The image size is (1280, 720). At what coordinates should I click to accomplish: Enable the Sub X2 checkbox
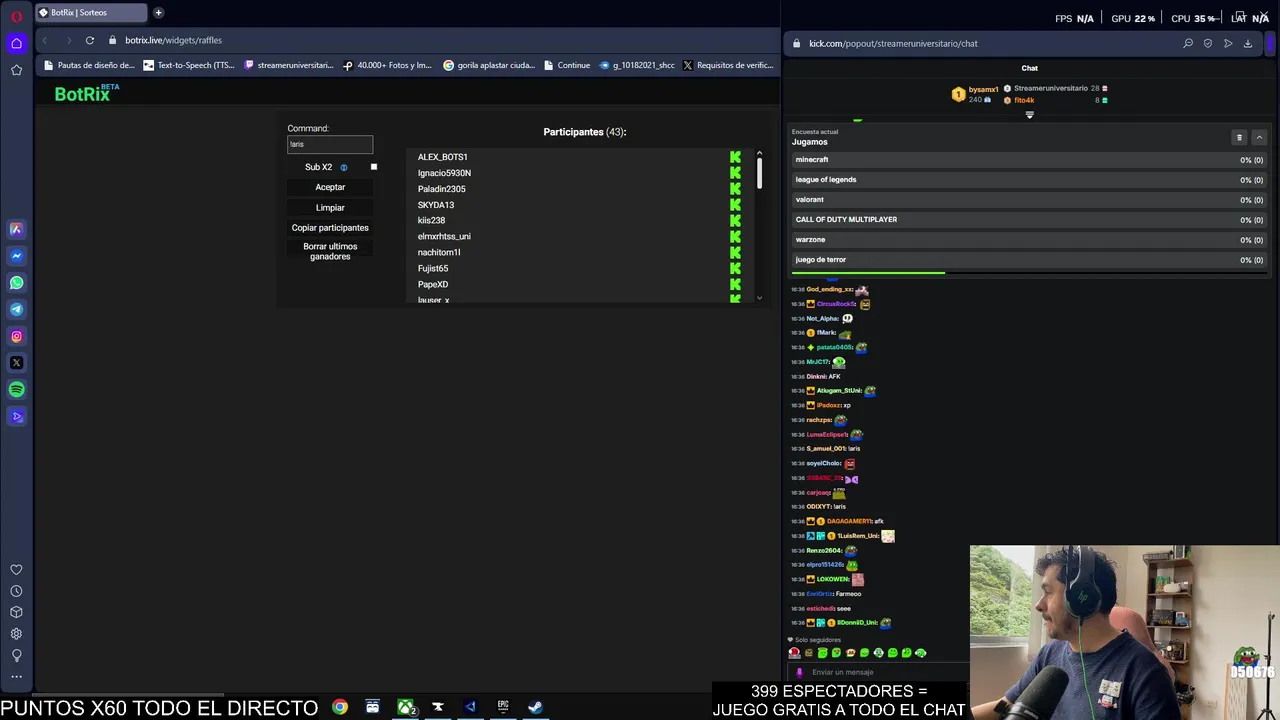(x=374, y=167)
